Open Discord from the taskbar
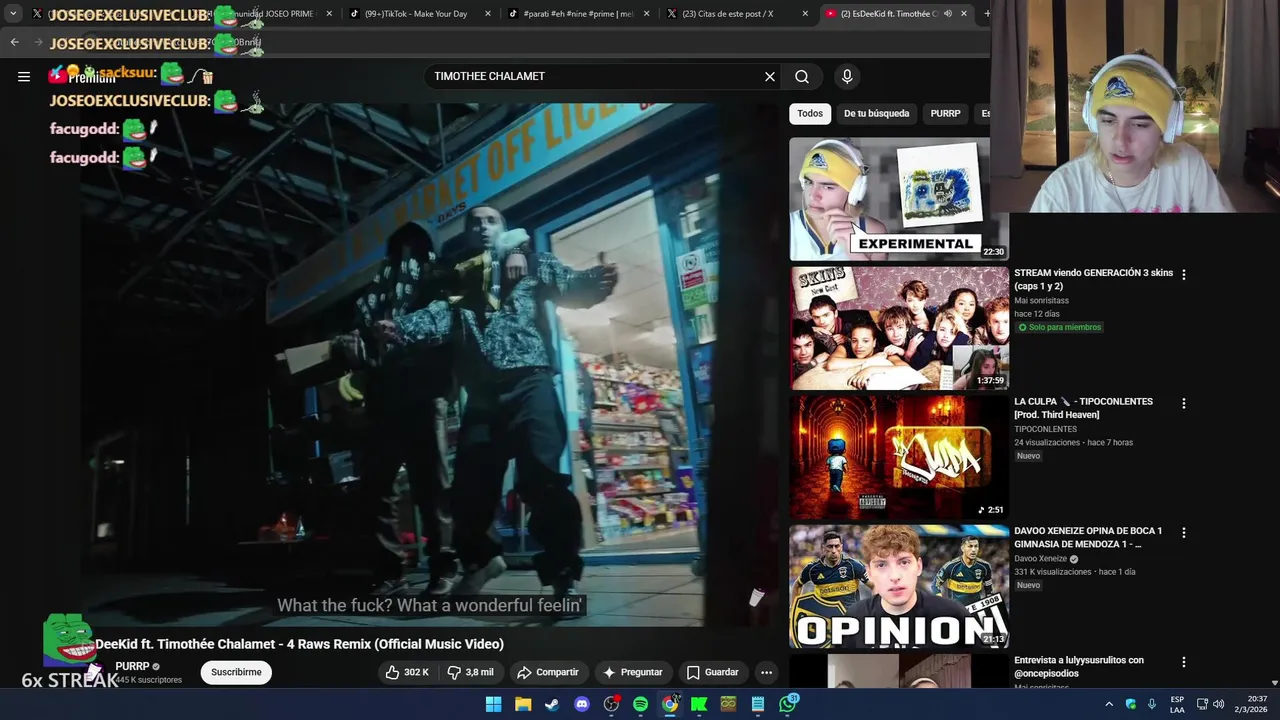Image resolution: width=1280 pixels, height=720 pixels. coord(582,704)
